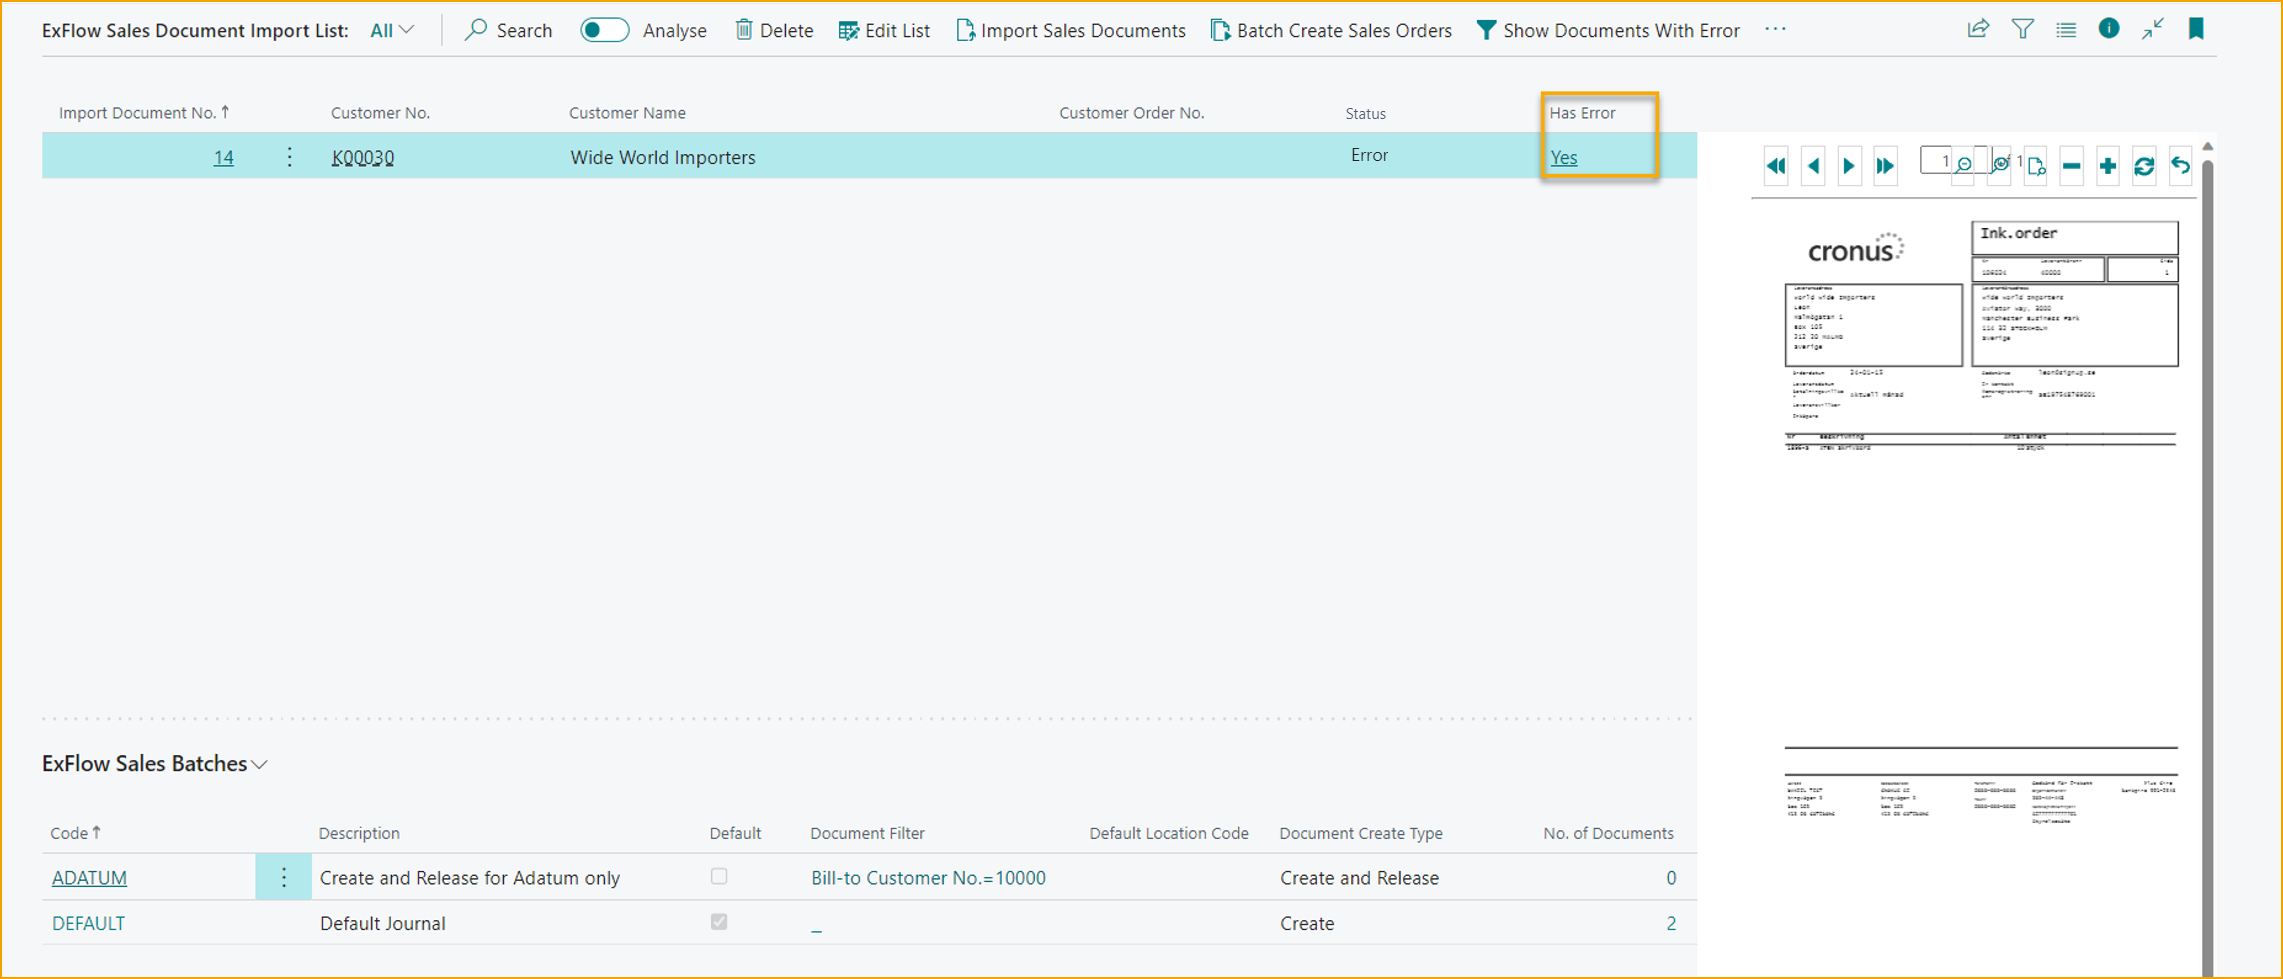
Task: Toggle the Analyse switch
Action: [x=604, y=30]
